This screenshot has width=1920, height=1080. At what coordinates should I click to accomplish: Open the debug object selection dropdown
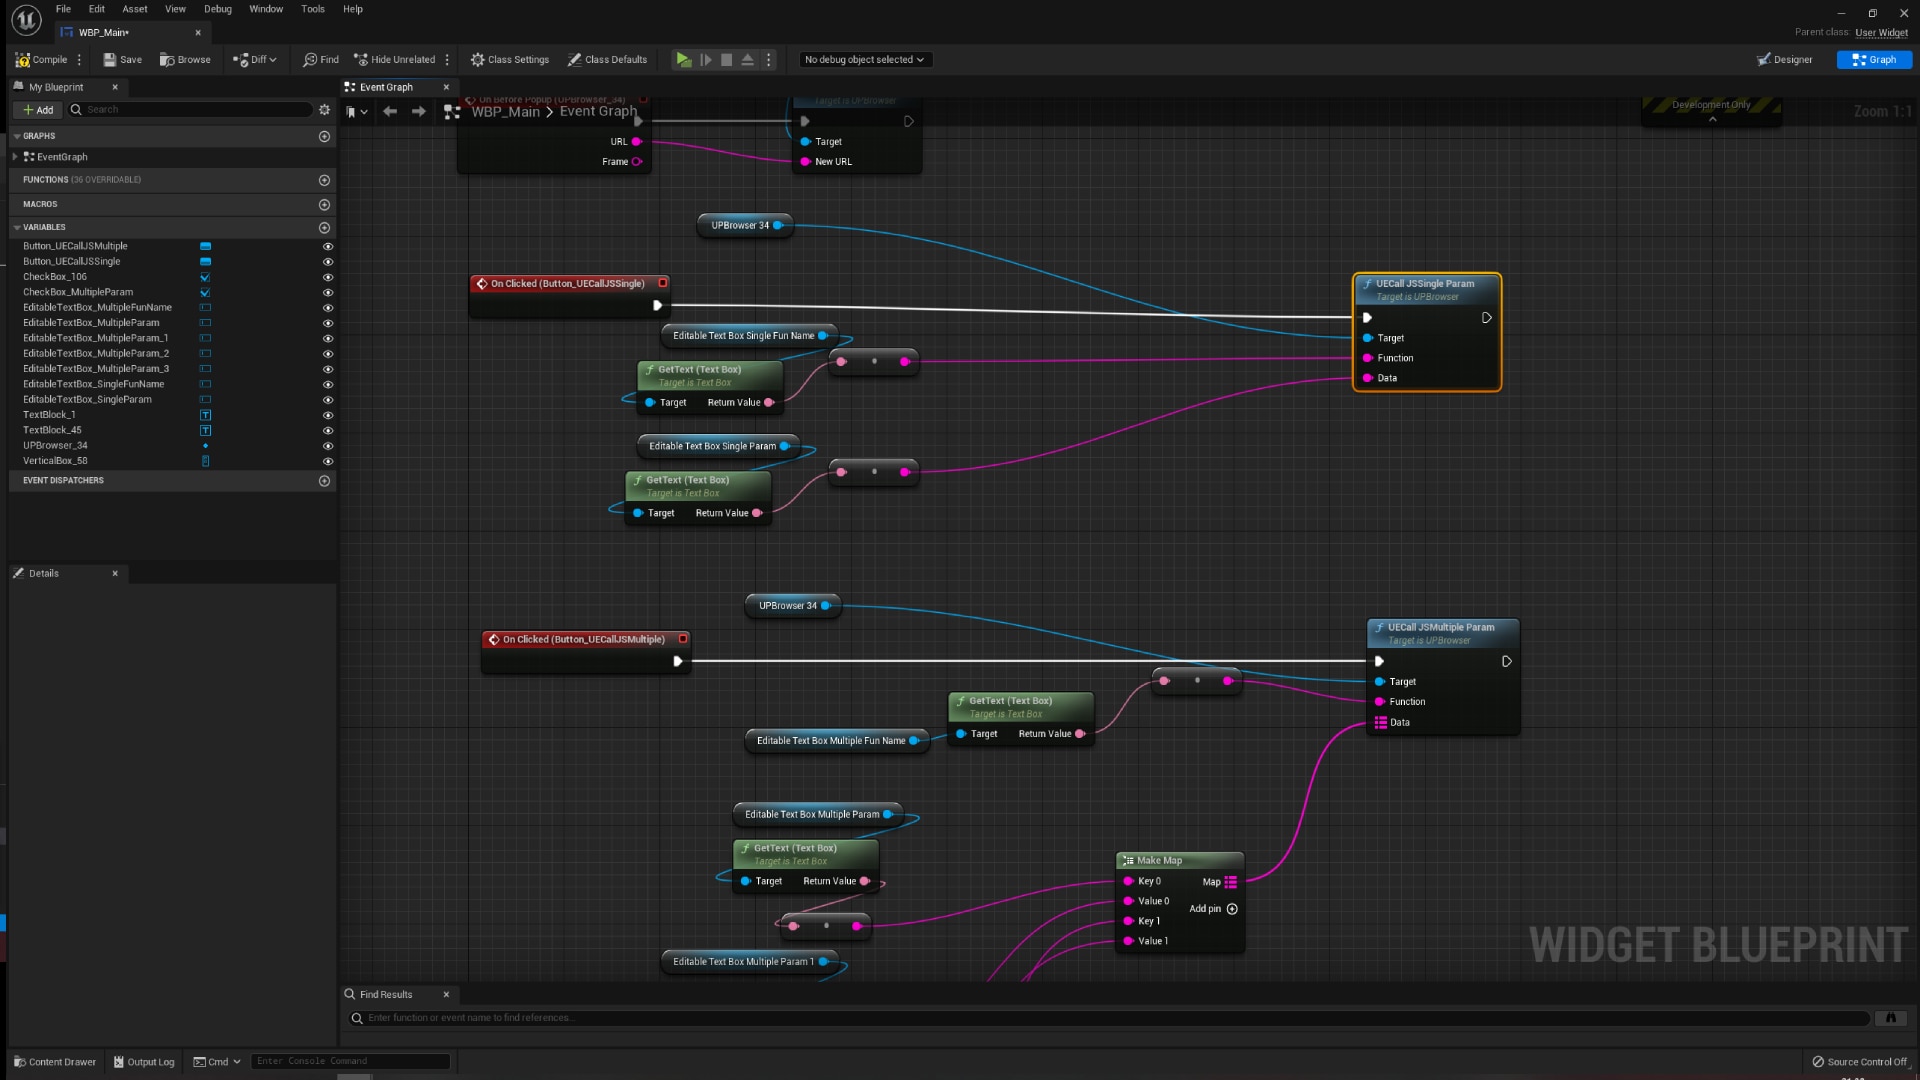coord(864,60)
